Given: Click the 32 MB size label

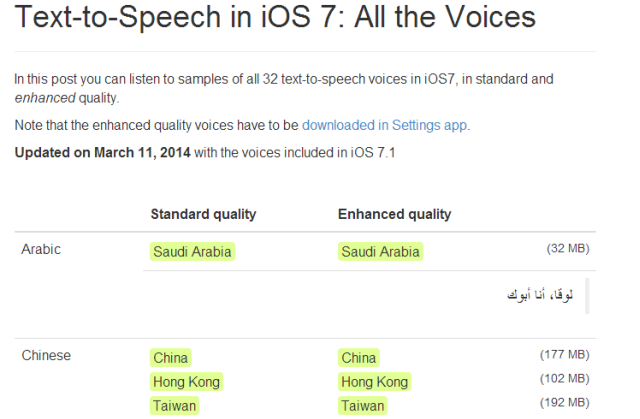Looking at the screenshot, I should coord(568,248).
